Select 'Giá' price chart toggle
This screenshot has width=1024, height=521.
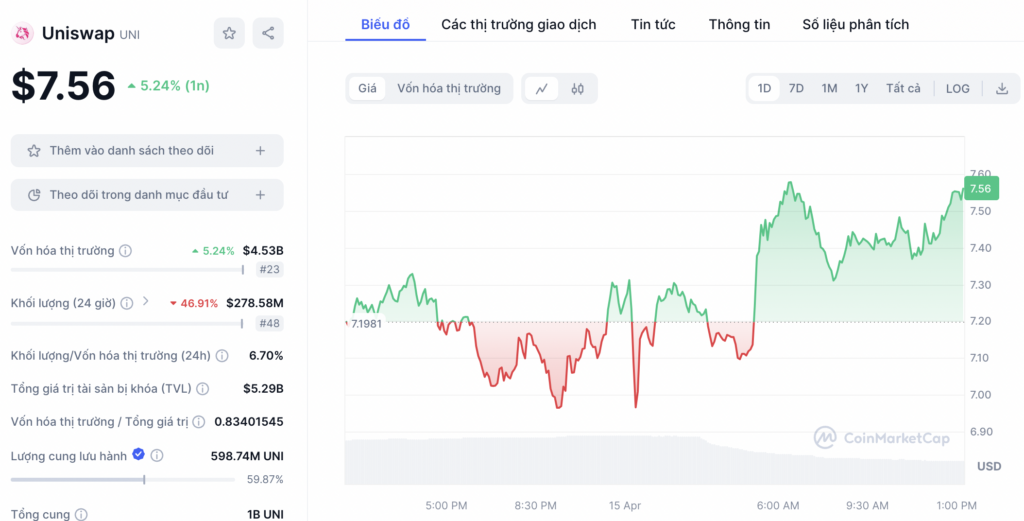coord(367,89)
